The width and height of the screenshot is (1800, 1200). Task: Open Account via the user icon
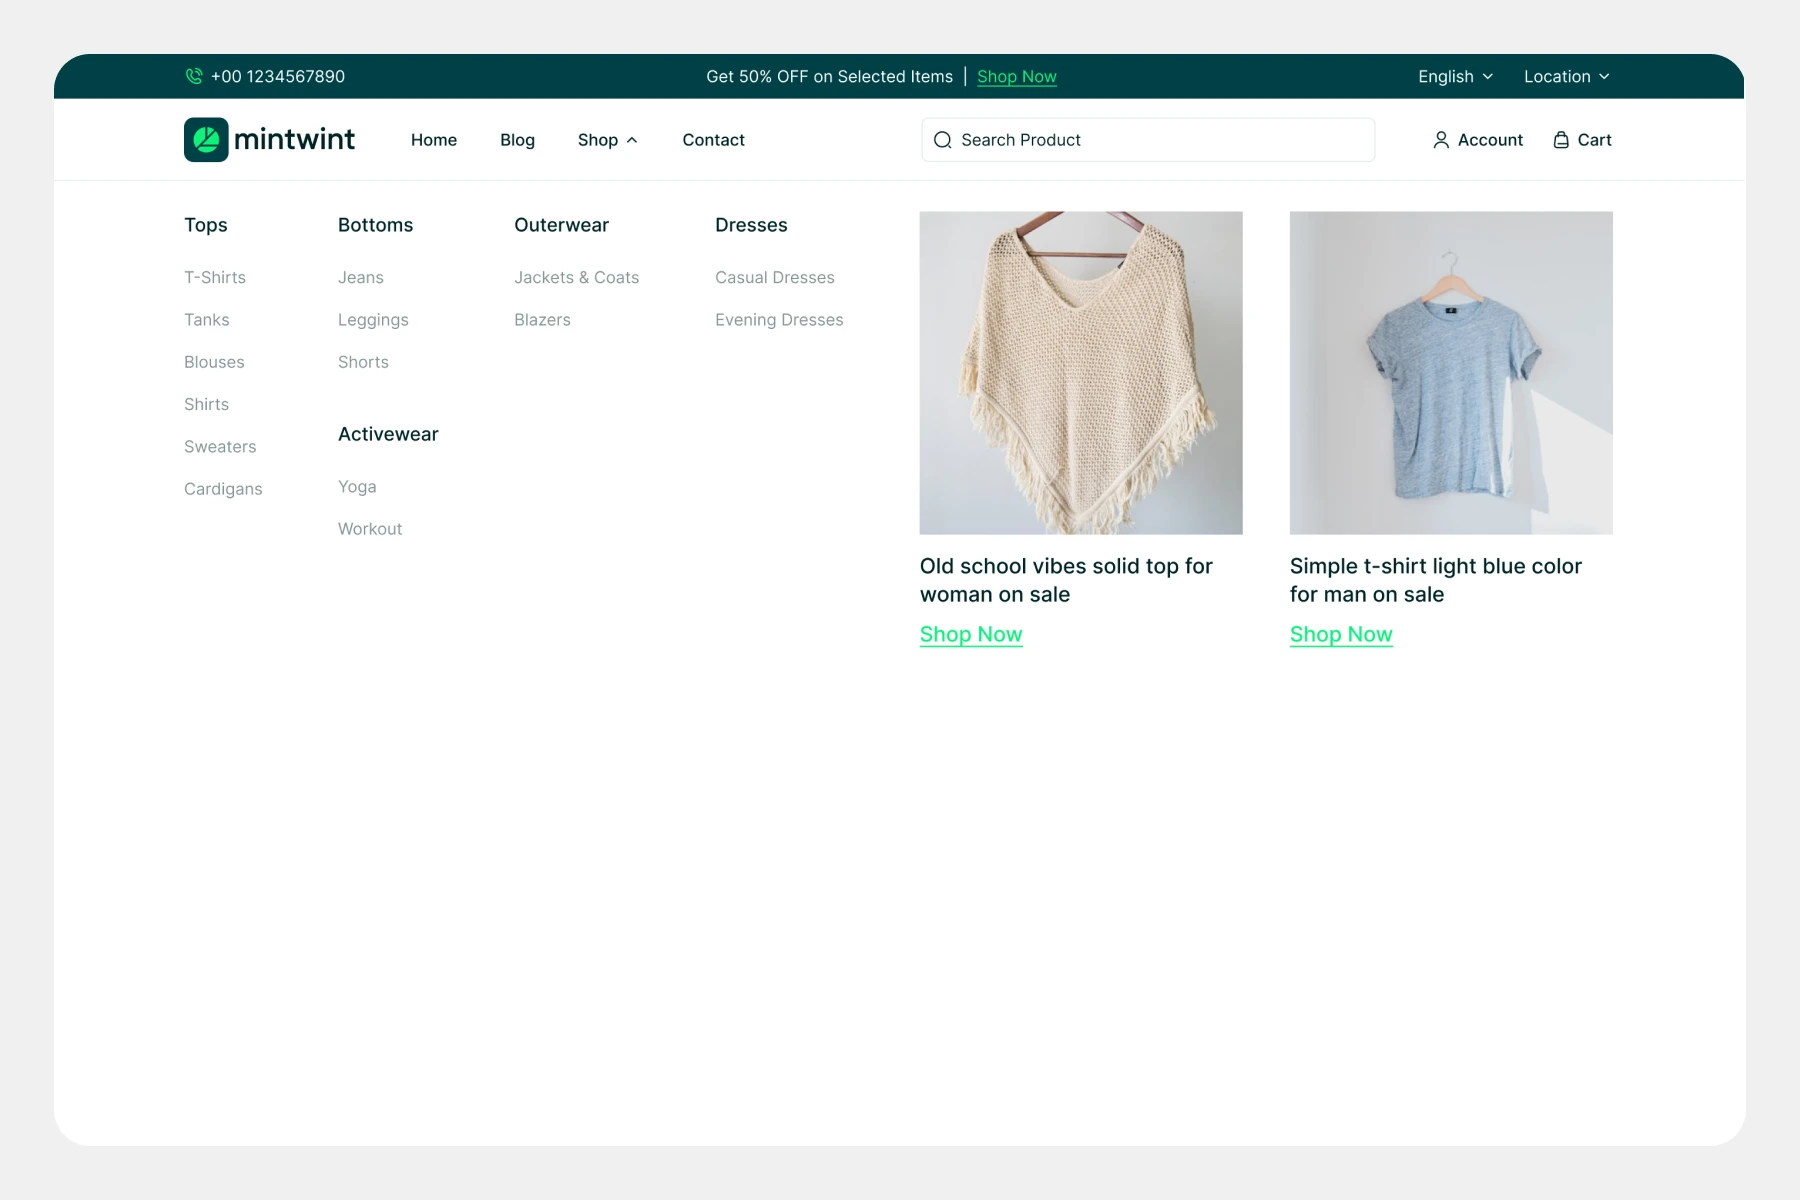pos(1441,140)
